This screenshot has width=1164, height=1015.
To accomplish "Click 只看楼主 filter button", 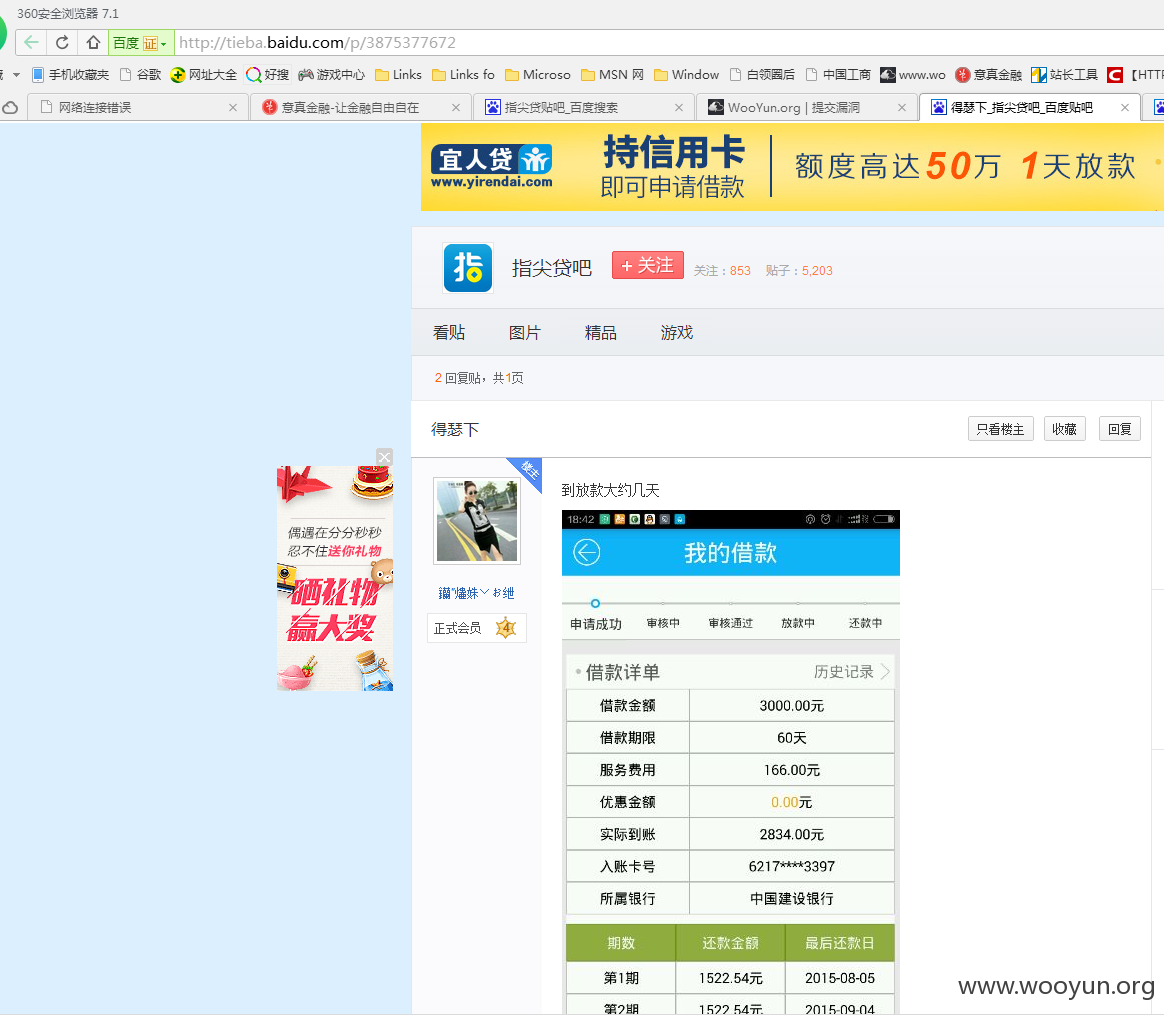I will click(x=1001, y=429).
